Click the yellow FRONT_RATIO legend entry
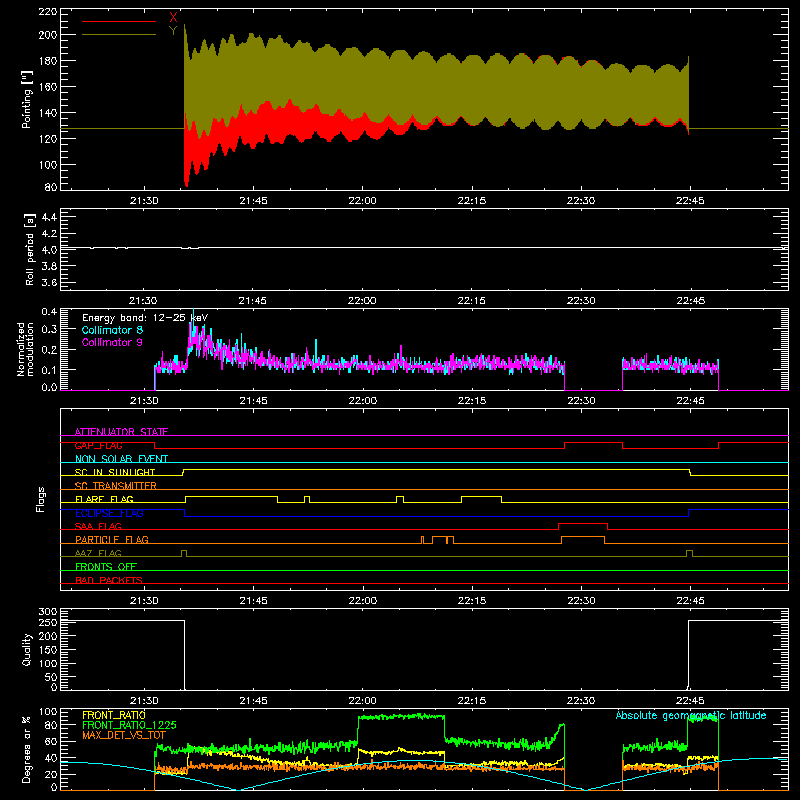The height and width of the screenshot is (800, 800). pos(114,715)
